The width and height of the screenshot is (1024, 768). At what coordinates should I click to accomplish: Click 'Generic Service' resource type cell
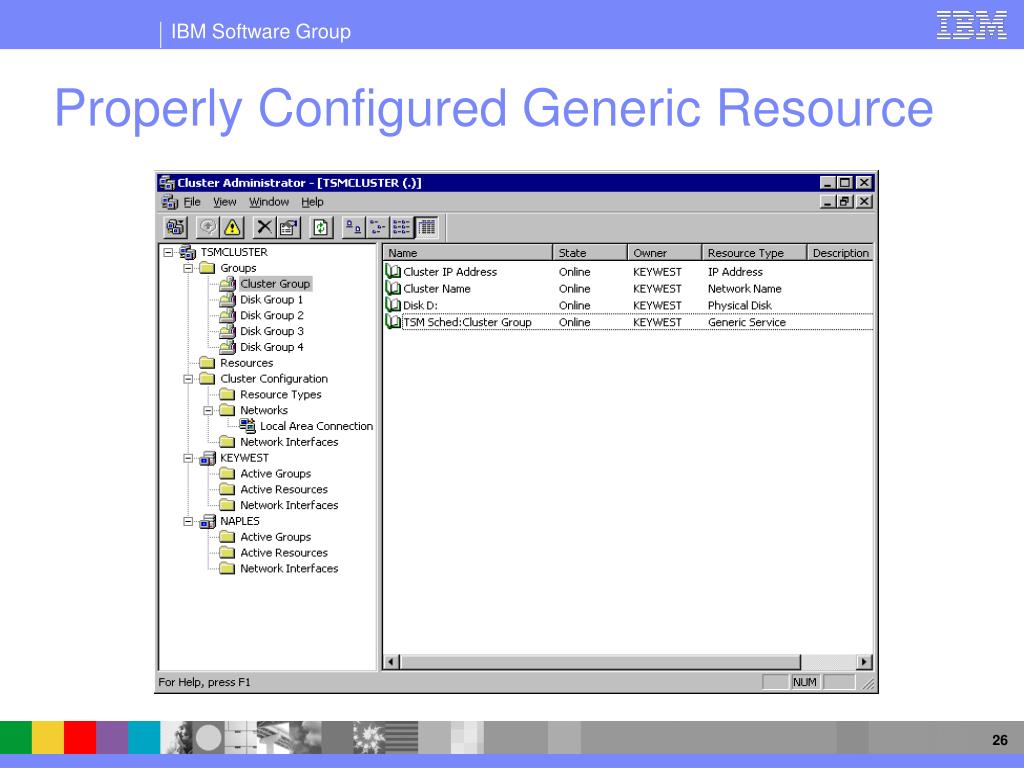point(746,322)
